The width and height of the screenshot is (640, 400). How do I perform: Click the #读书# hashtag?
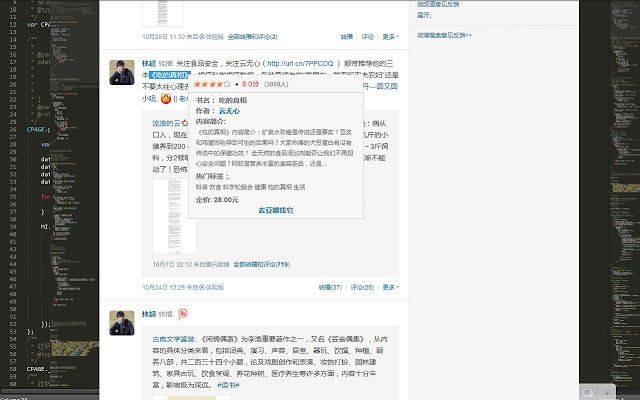coord(228,385)
